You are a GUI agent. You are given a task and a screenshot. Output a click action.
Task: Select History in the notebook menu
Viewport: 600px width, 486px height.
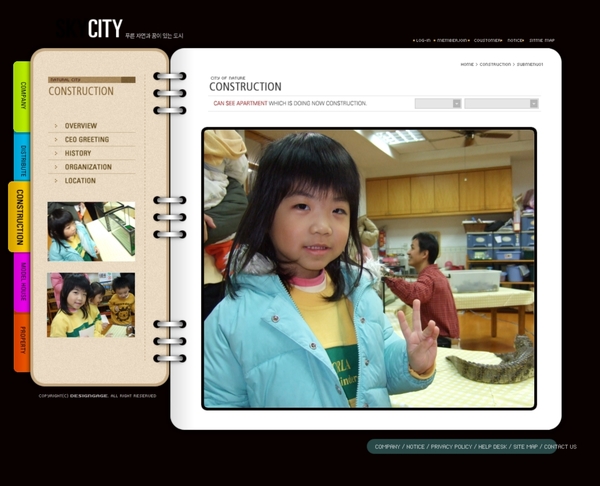pos(78,153)
